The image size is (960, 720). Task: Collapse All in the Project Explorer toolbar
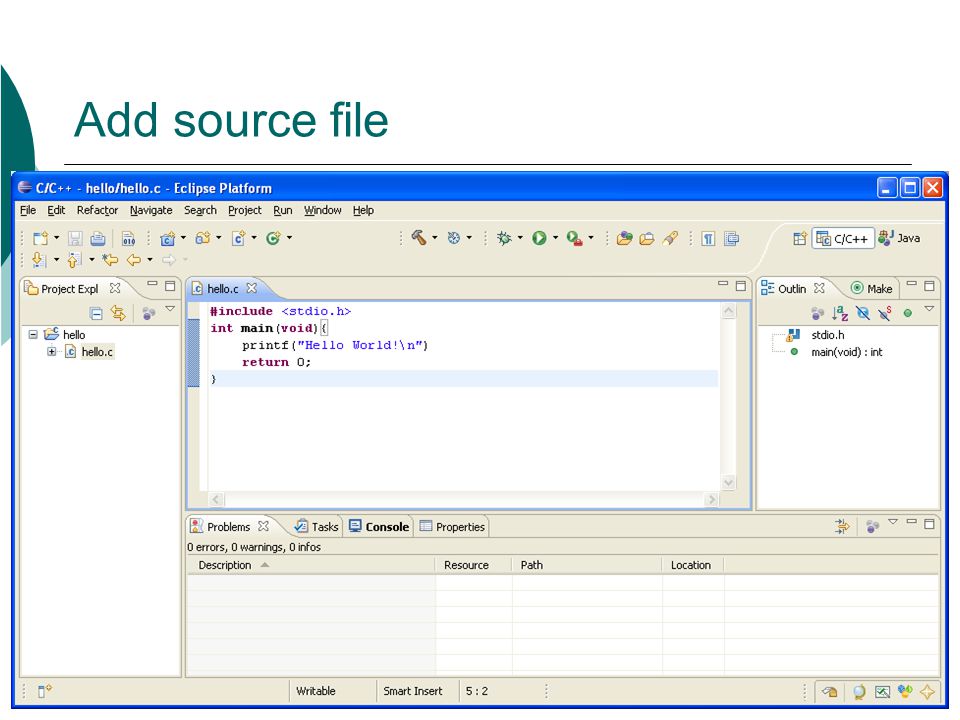(96, 313)
